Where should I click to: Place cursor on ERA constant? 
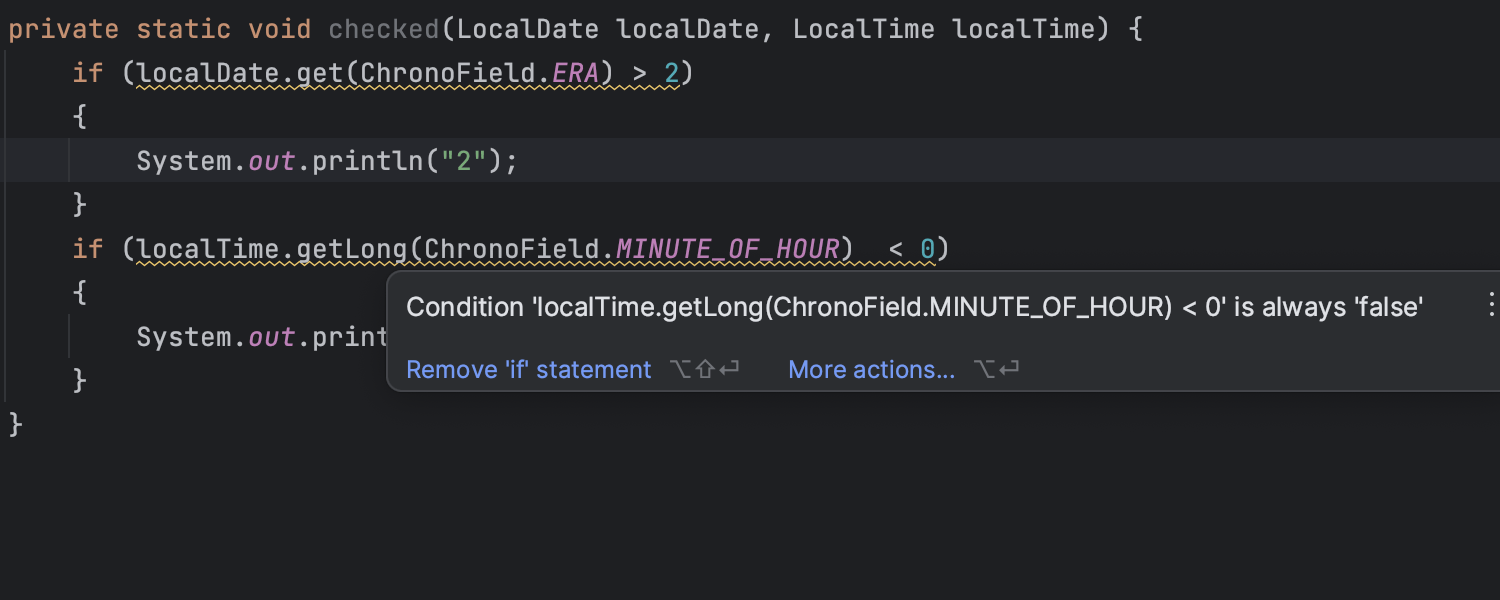point(575,73)
